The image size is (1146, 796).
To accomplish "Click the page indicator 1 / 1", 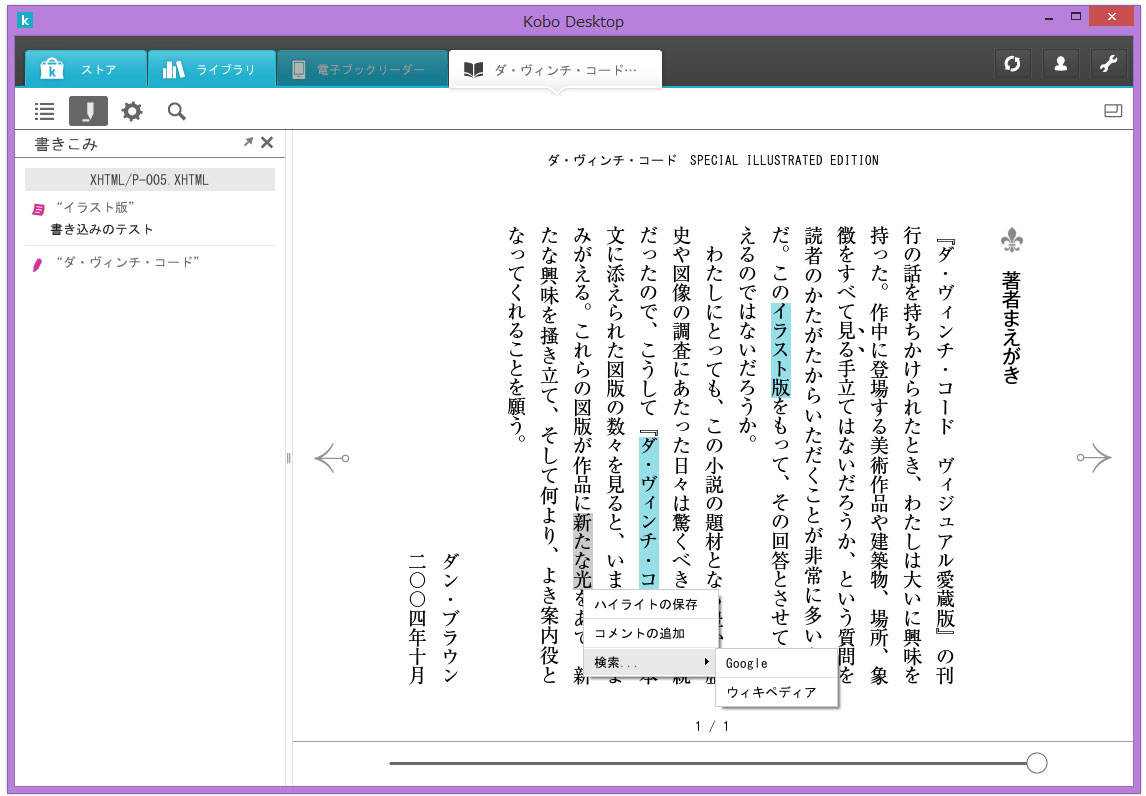I will point(712,726).
